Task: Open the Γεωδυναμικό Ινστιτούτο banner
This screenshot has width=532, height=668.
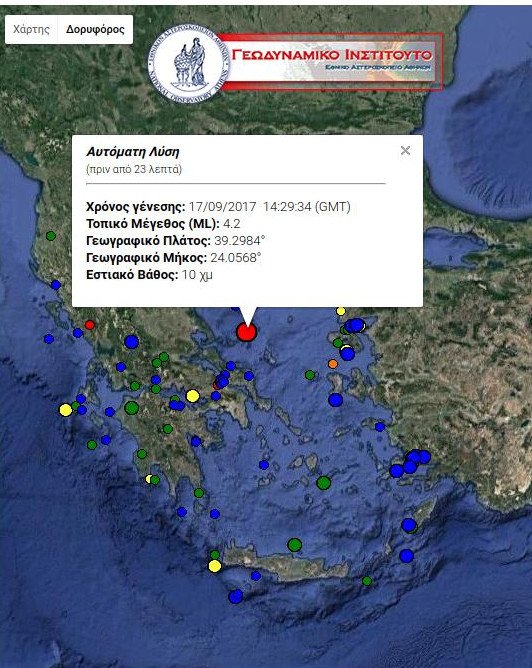Action: coord(330,62)
